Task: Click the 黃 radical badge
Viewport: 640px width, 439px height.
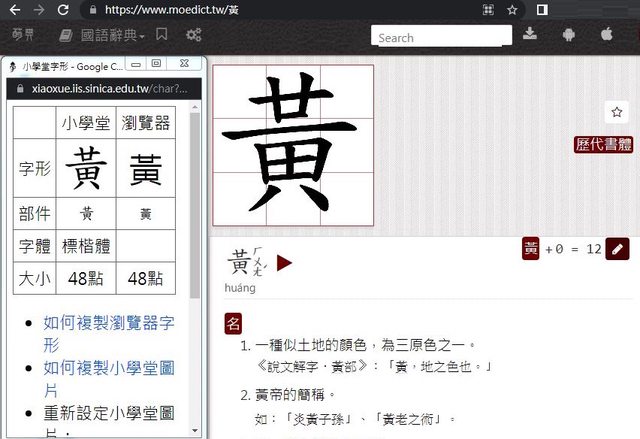Action: [x=531, y=249]
